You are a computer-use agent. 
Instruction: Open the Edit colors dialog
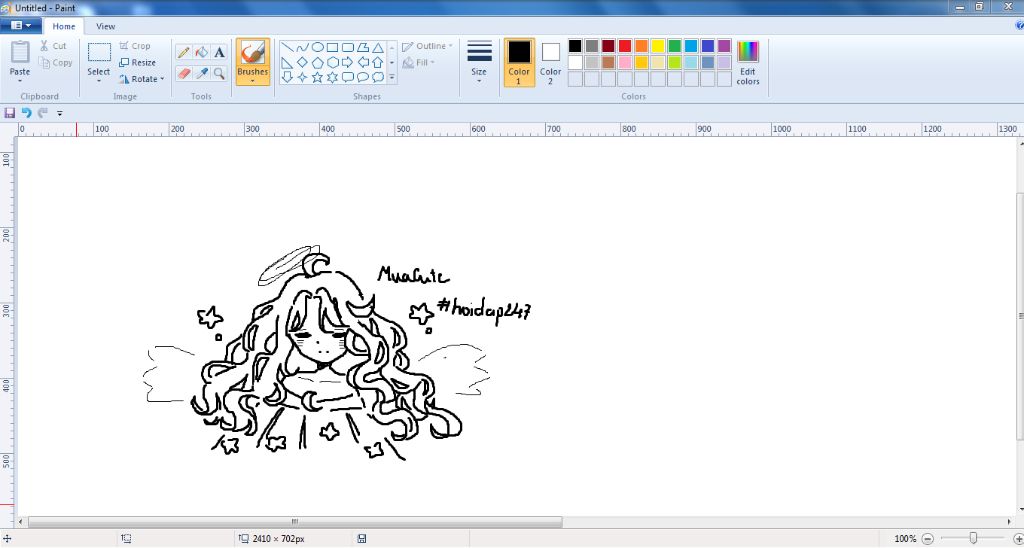748,62
